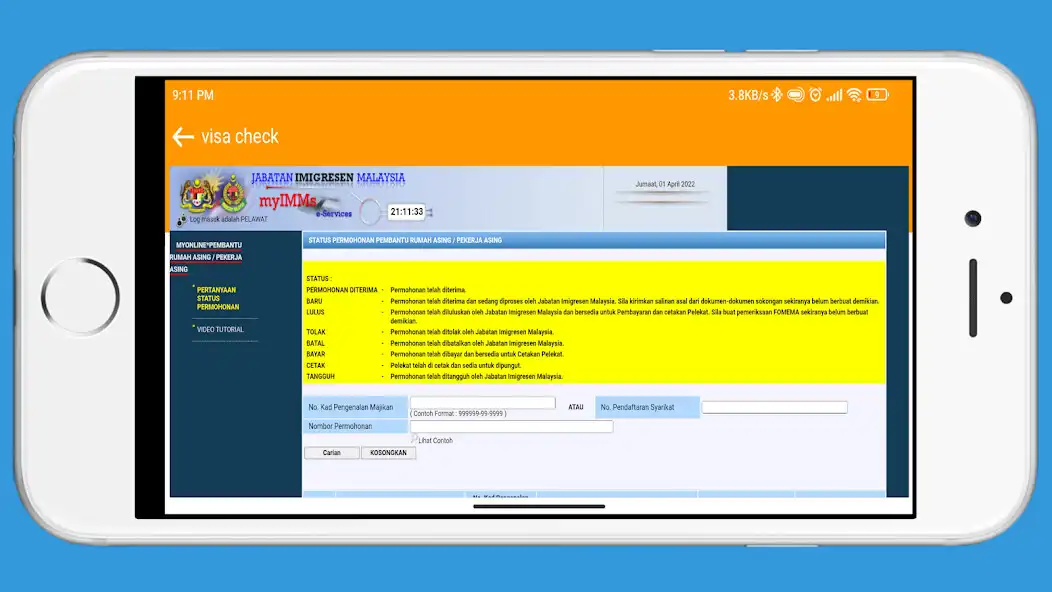The image size is (1052, 592).
Task: Click the No. Pendaftaran Syarikat input field
Action: tap(774, 407)
